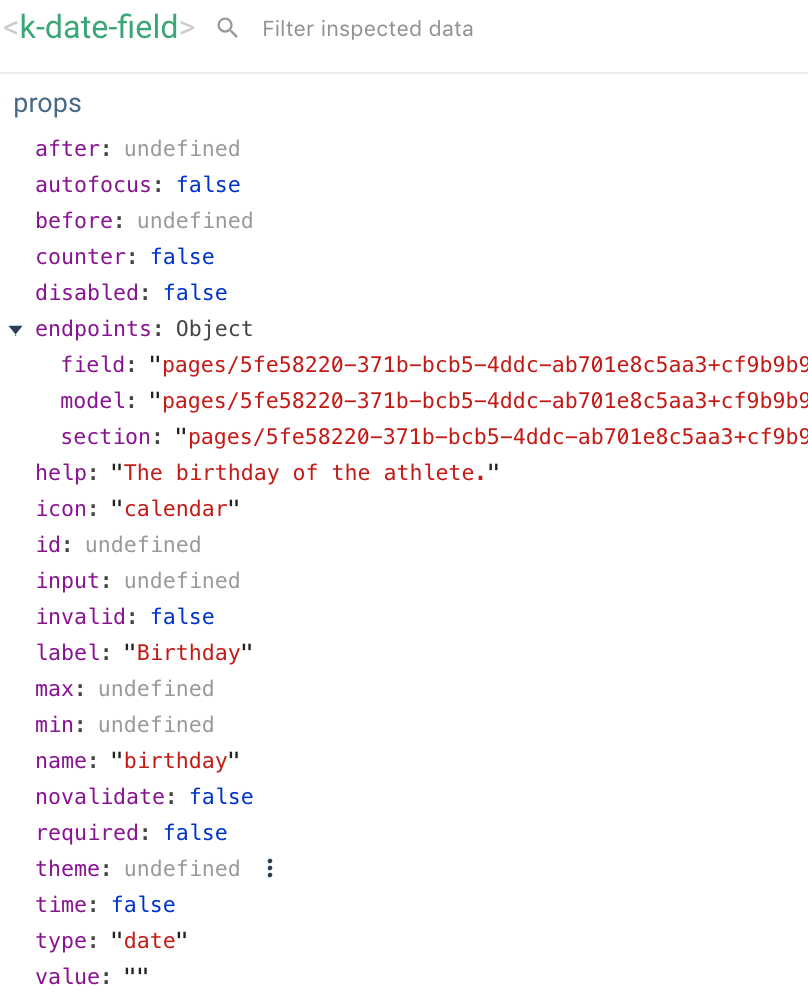
Task: Toggle the novalidate prop value
Action: point(221,796)
